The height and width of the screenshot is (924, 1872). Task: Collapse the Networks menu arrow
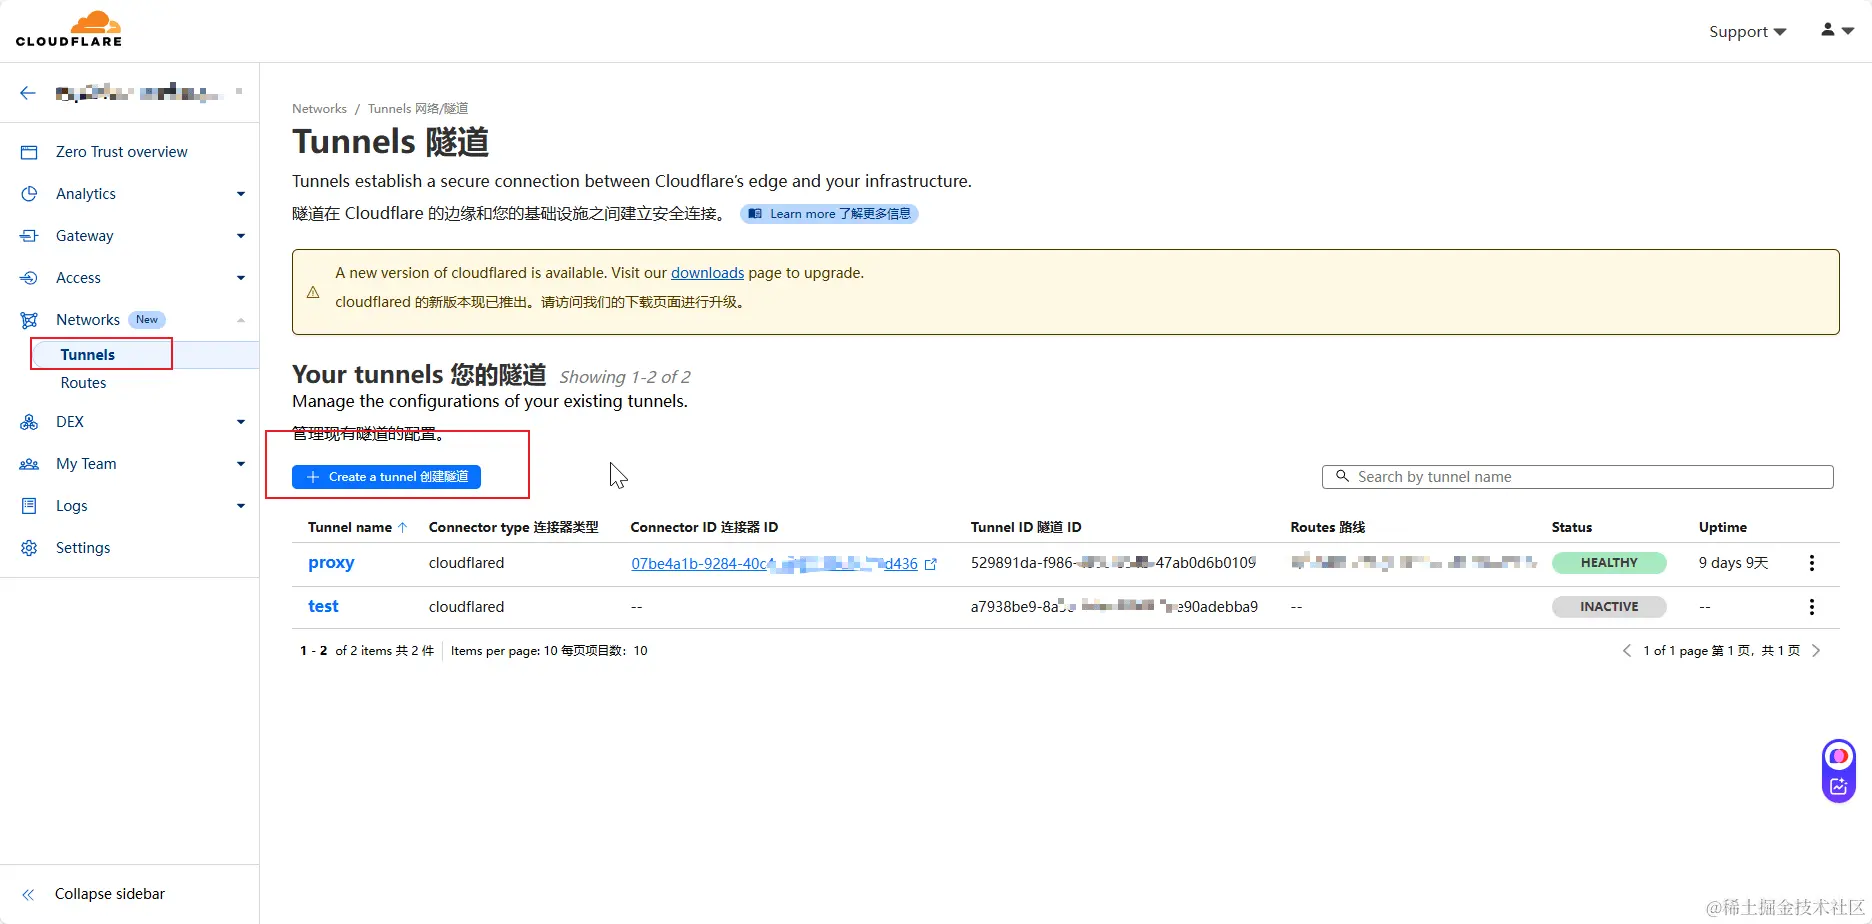coord(241,320)
